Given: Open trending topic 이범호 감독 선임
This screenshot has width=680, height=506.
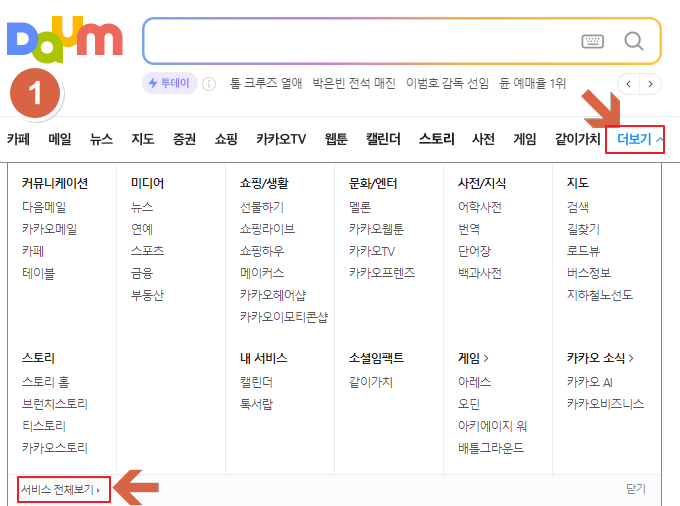Looking at the screenshot, I should tap(448, 83).
